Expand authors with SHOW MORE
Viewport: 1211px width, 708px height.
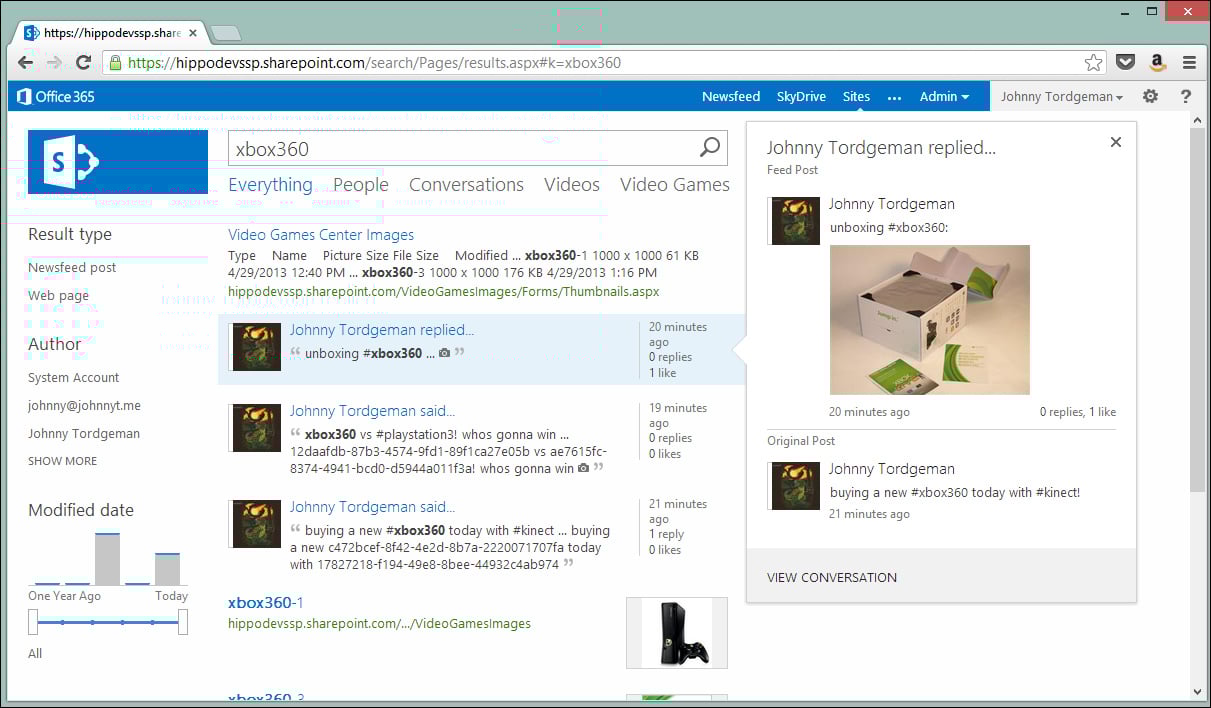tap(63, 461)
